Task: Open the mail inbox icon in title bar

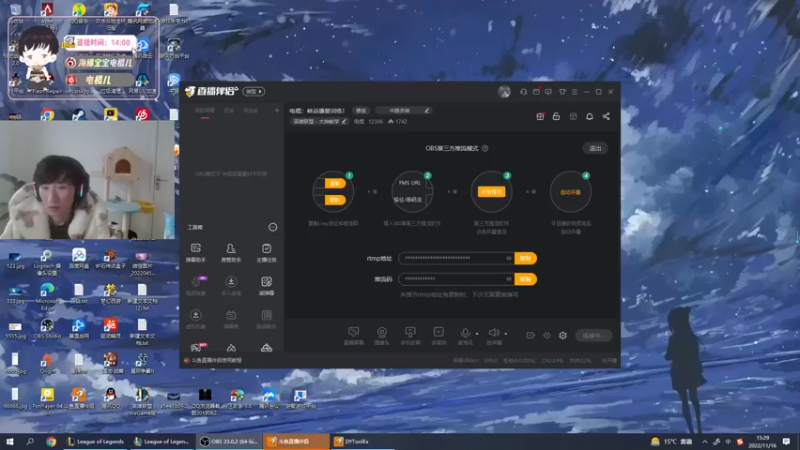Action: [536, 92]
